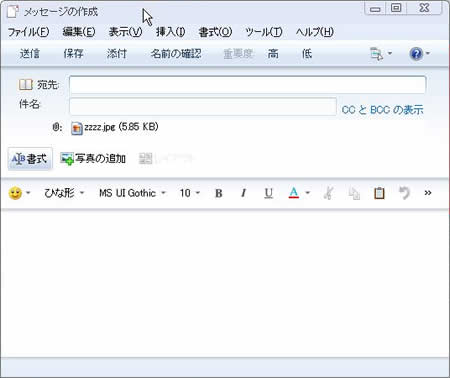Open the MS UI Gothic font dropdown

pos(132,193)
